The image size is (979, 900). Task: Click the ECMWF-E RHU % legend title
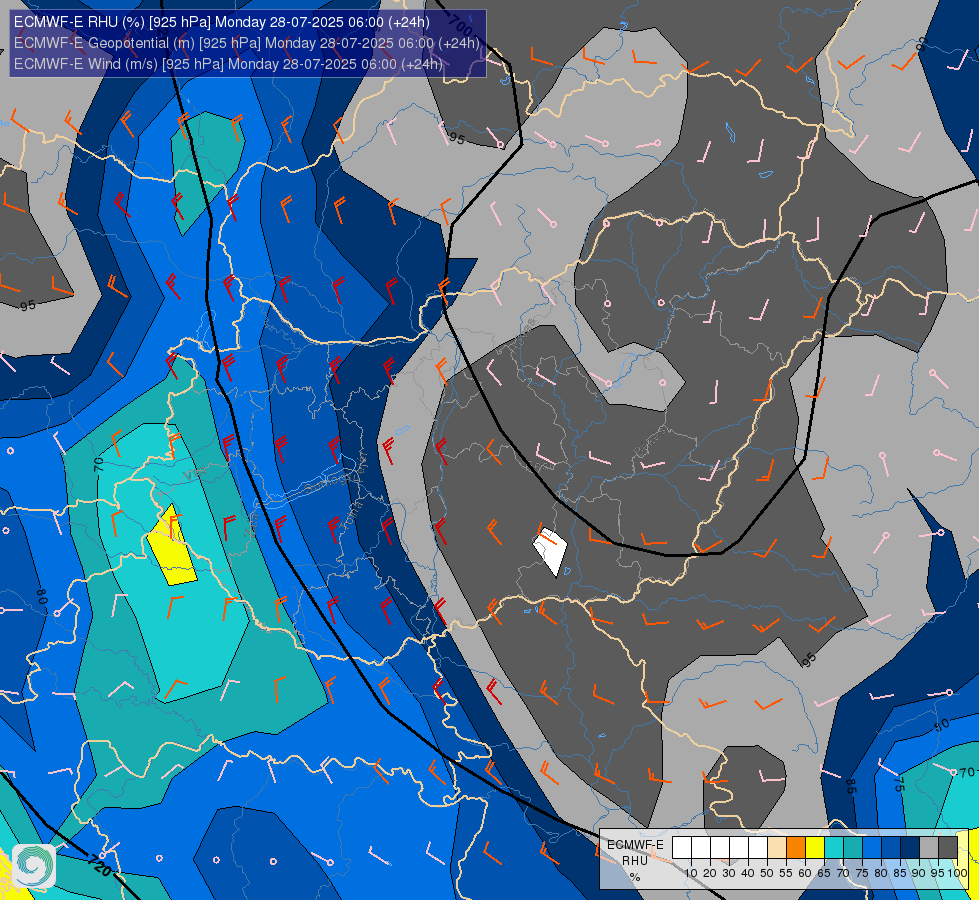coord(635,861)
